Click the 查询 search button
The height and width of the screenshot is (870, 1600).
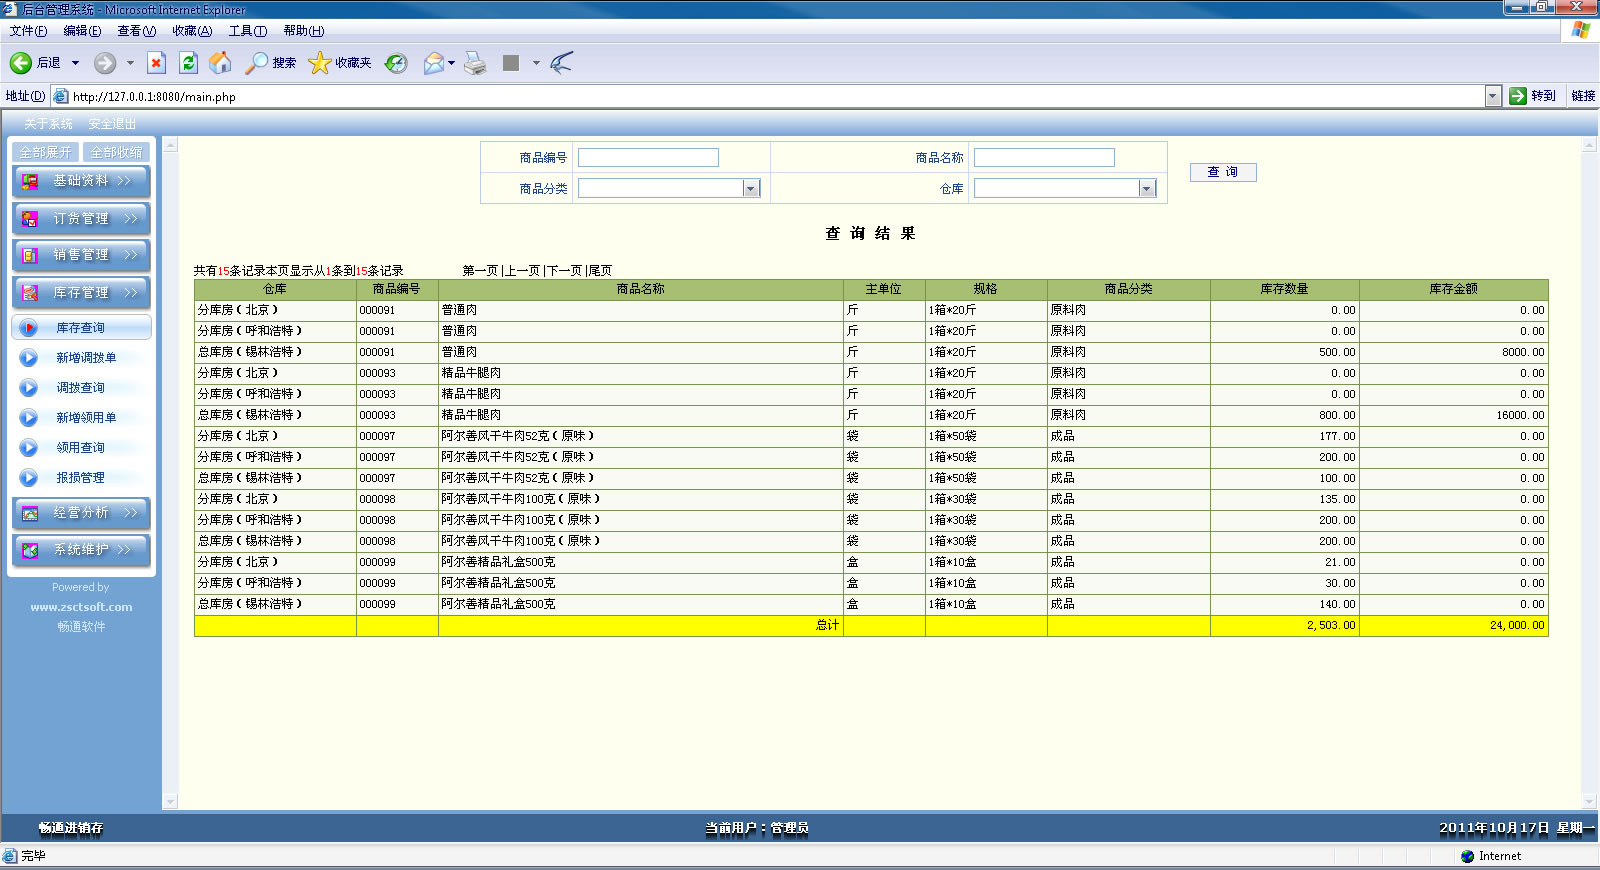tap(1223, 172)
